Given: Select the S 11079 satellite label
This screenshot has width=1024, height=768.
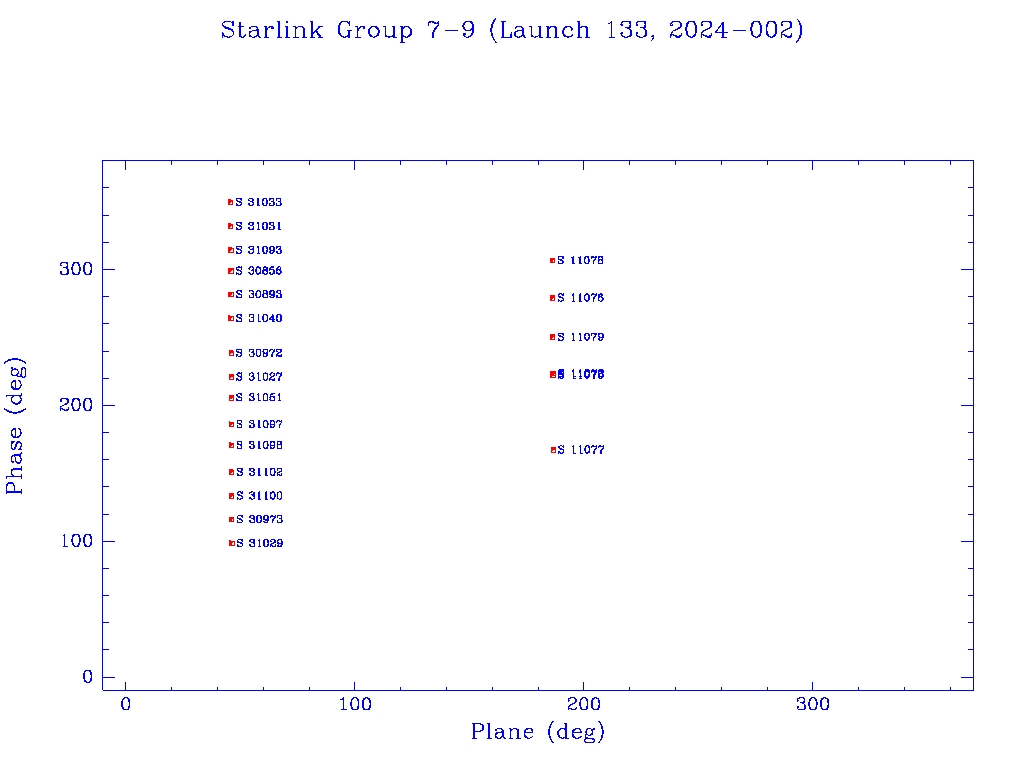Looking at the screenshot, I should click(x=581, y=337).
